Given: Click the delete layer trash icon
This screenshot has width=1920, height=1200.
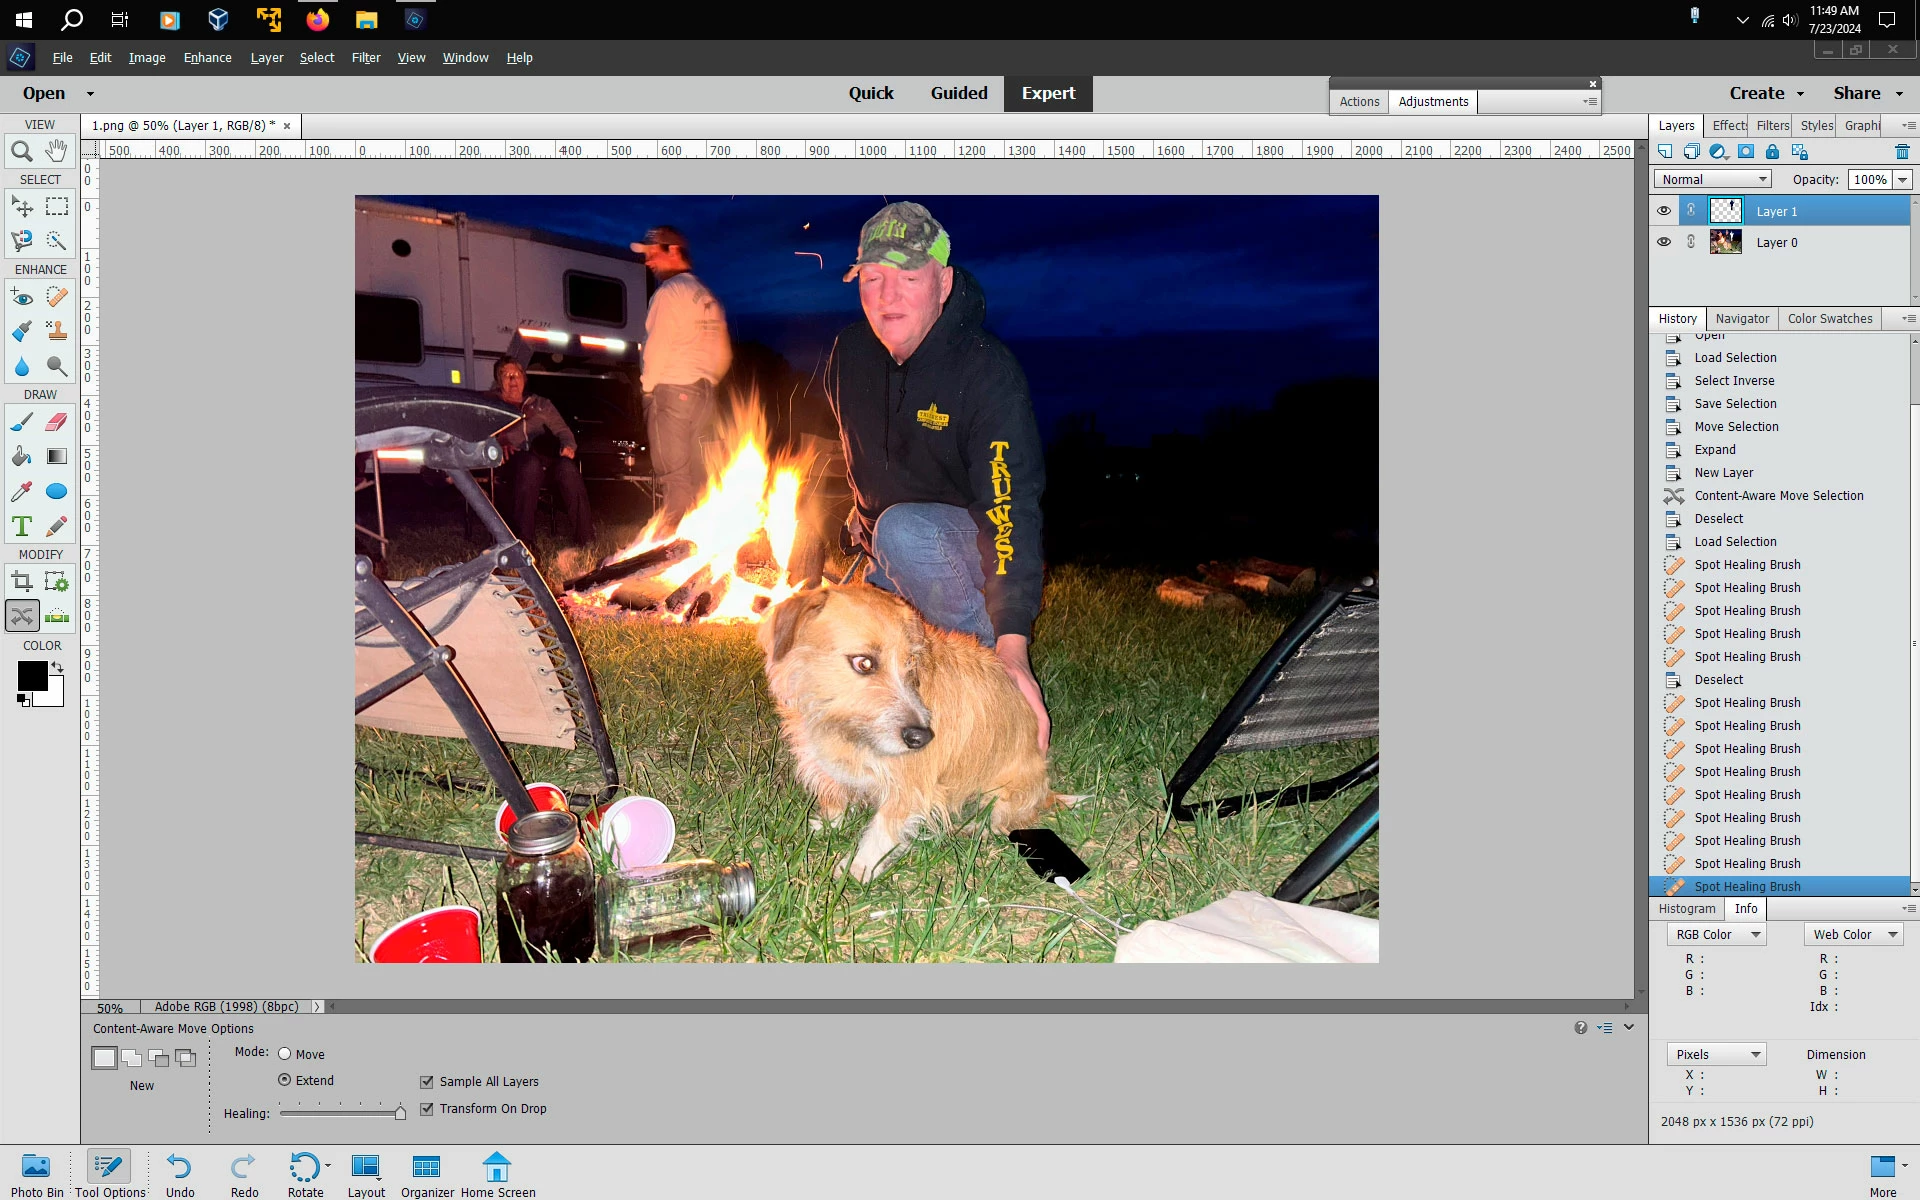Looking at the screenshot, I should [1901, 152].
